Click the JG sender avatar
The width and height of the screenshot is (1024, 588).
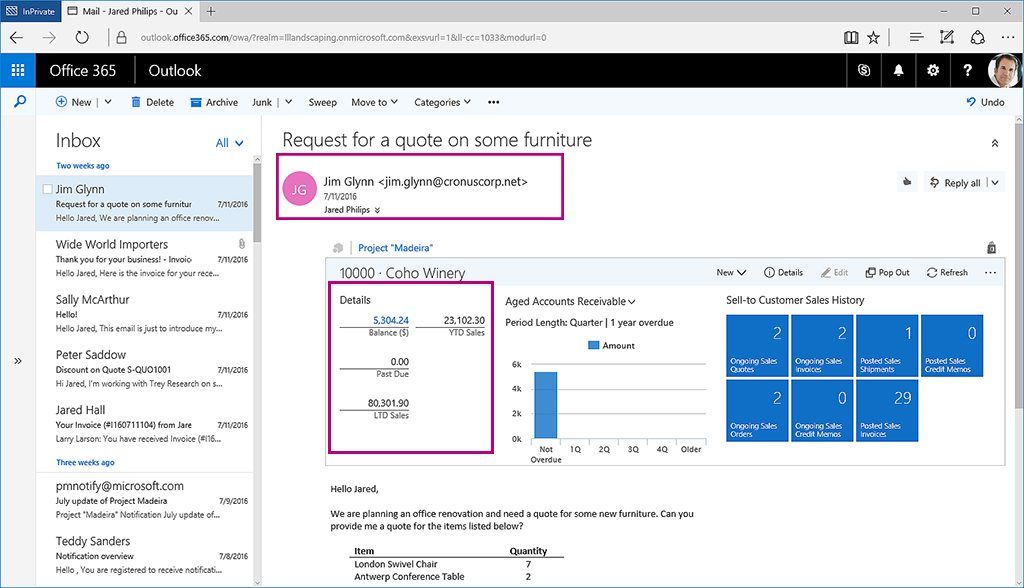pyautogui.click(x=299, y=189)
